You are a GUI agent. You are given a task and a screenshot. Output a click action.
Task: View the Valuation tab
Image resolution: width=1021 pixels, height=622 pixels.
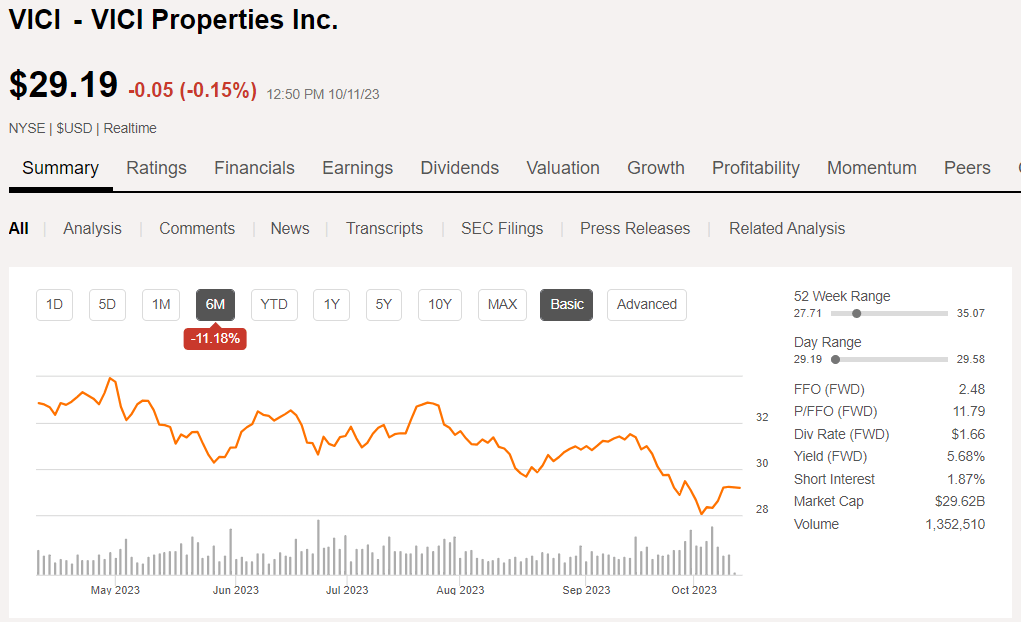(x=563, y=168)
